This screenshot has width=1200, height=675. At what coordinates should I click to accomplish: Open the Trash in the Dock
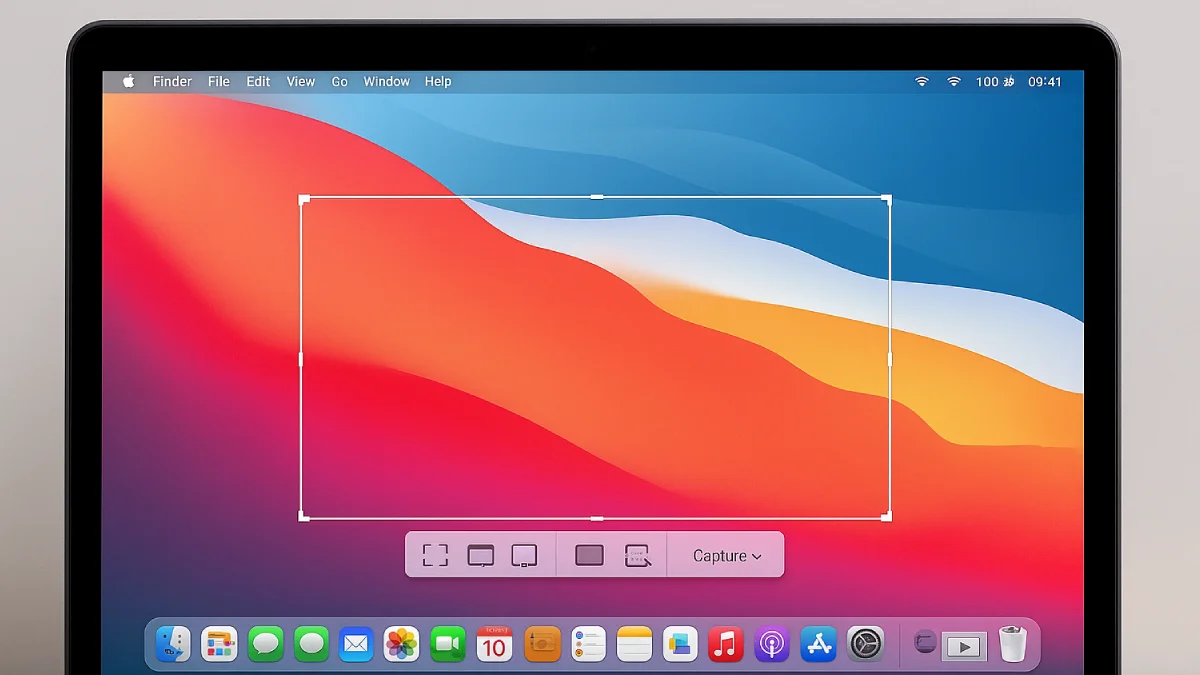pos(1013,643)
